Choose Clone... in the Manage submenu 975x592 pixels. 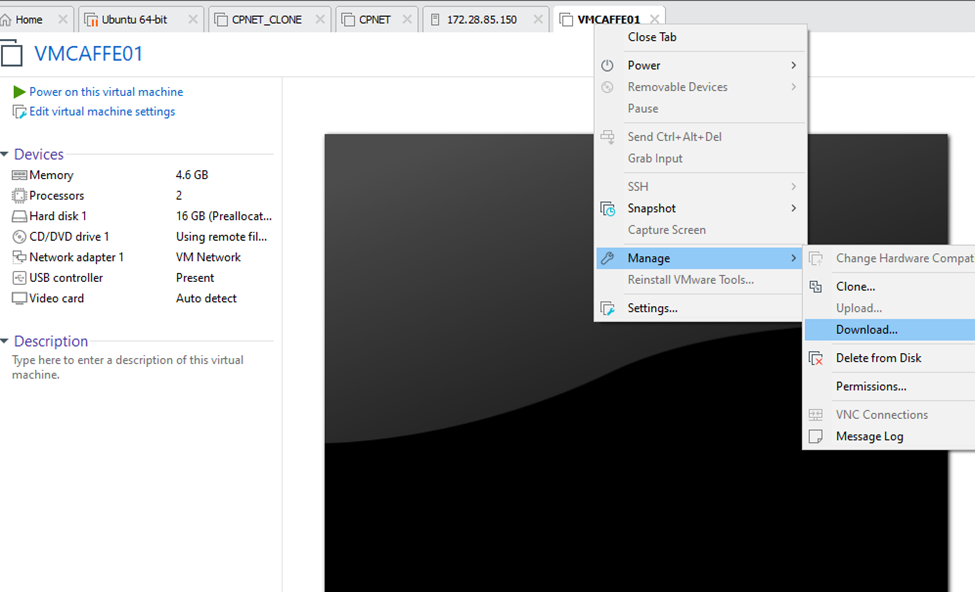click(890, 287)
